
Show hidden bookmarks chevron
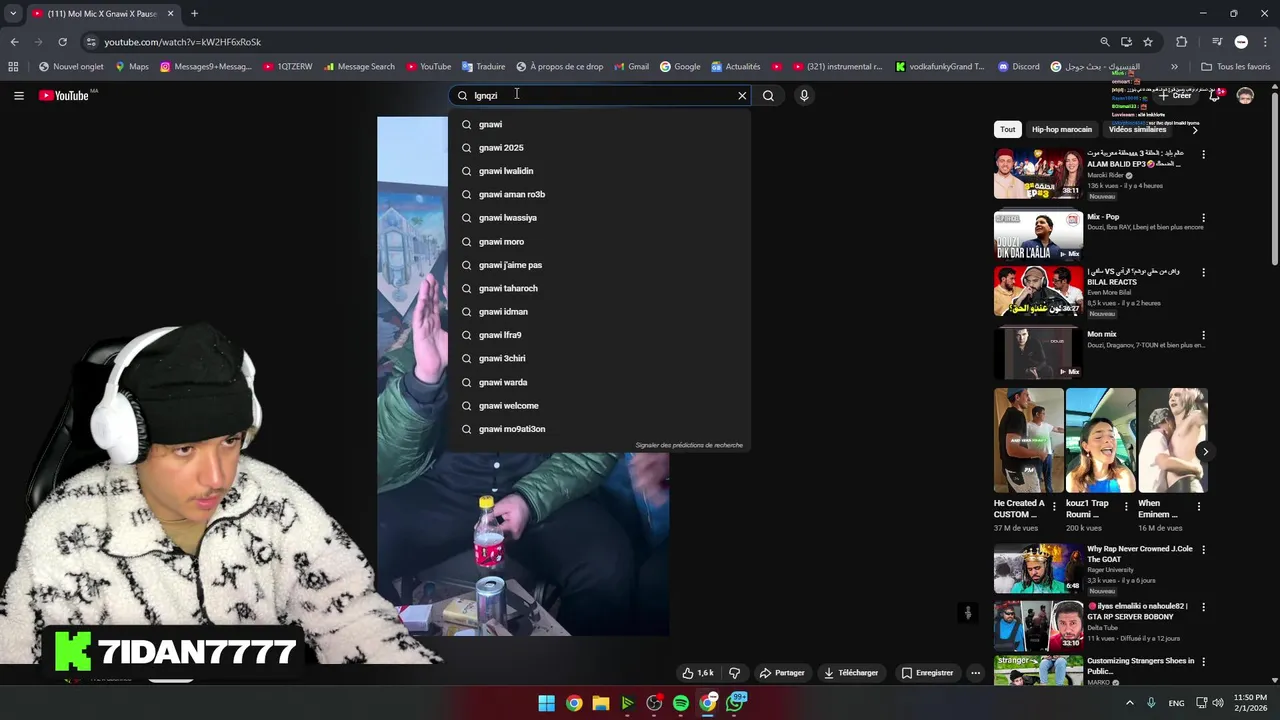click(1174, 67)
